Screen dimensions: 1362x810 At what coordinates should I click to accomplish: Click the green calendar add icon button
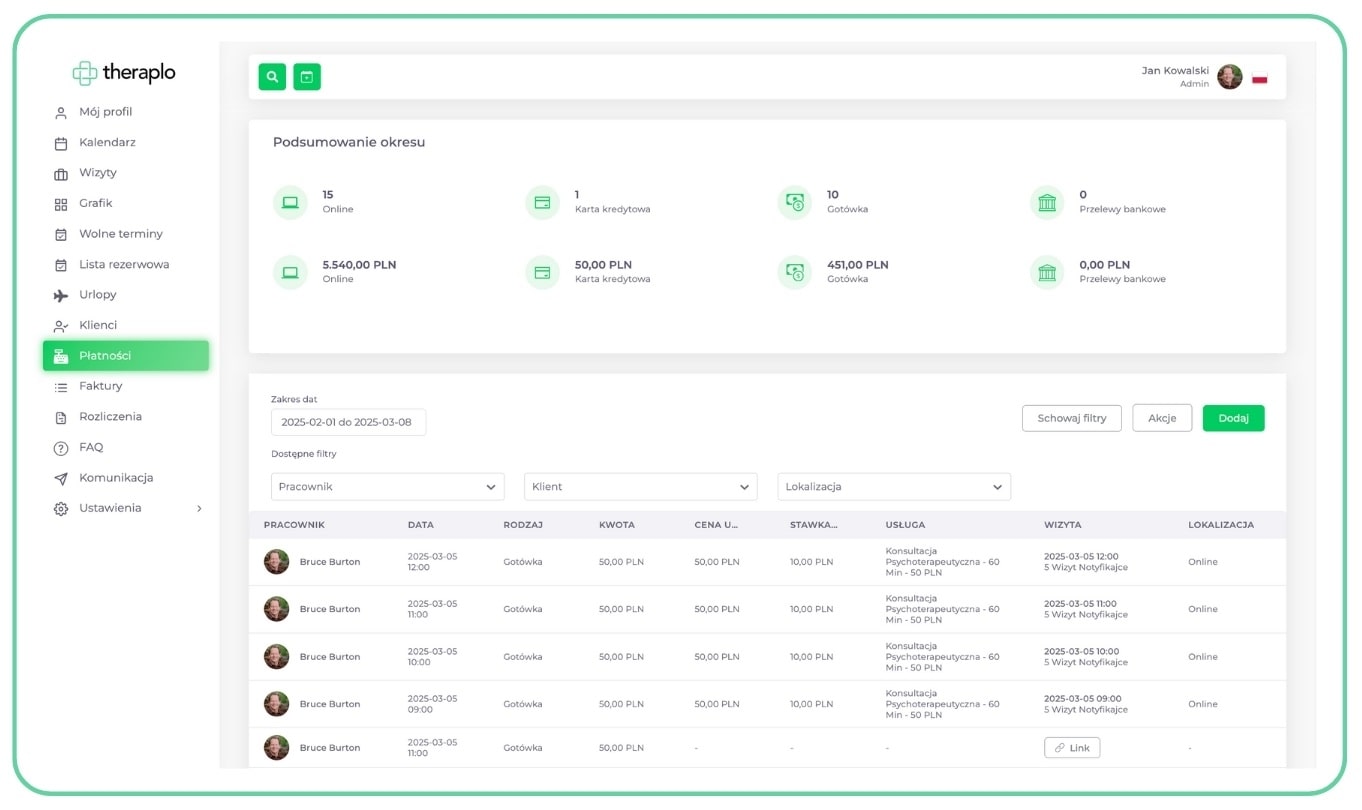tap(307, 77)
